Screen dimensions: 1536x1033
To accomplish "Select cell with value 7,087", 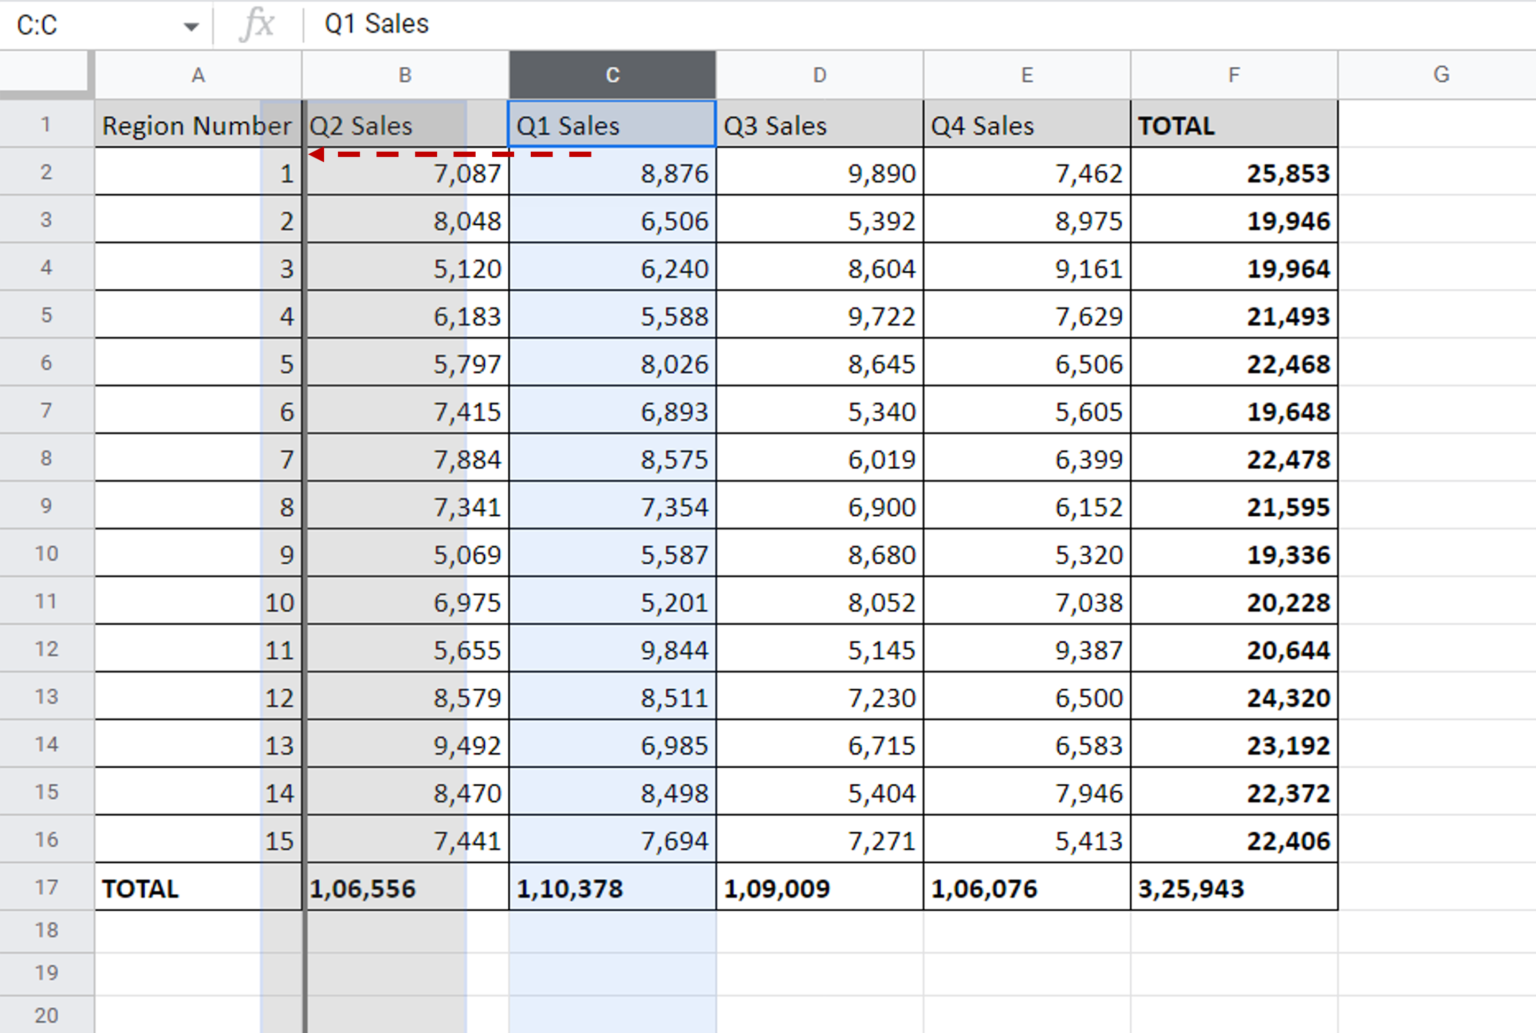I will point(405,172).
